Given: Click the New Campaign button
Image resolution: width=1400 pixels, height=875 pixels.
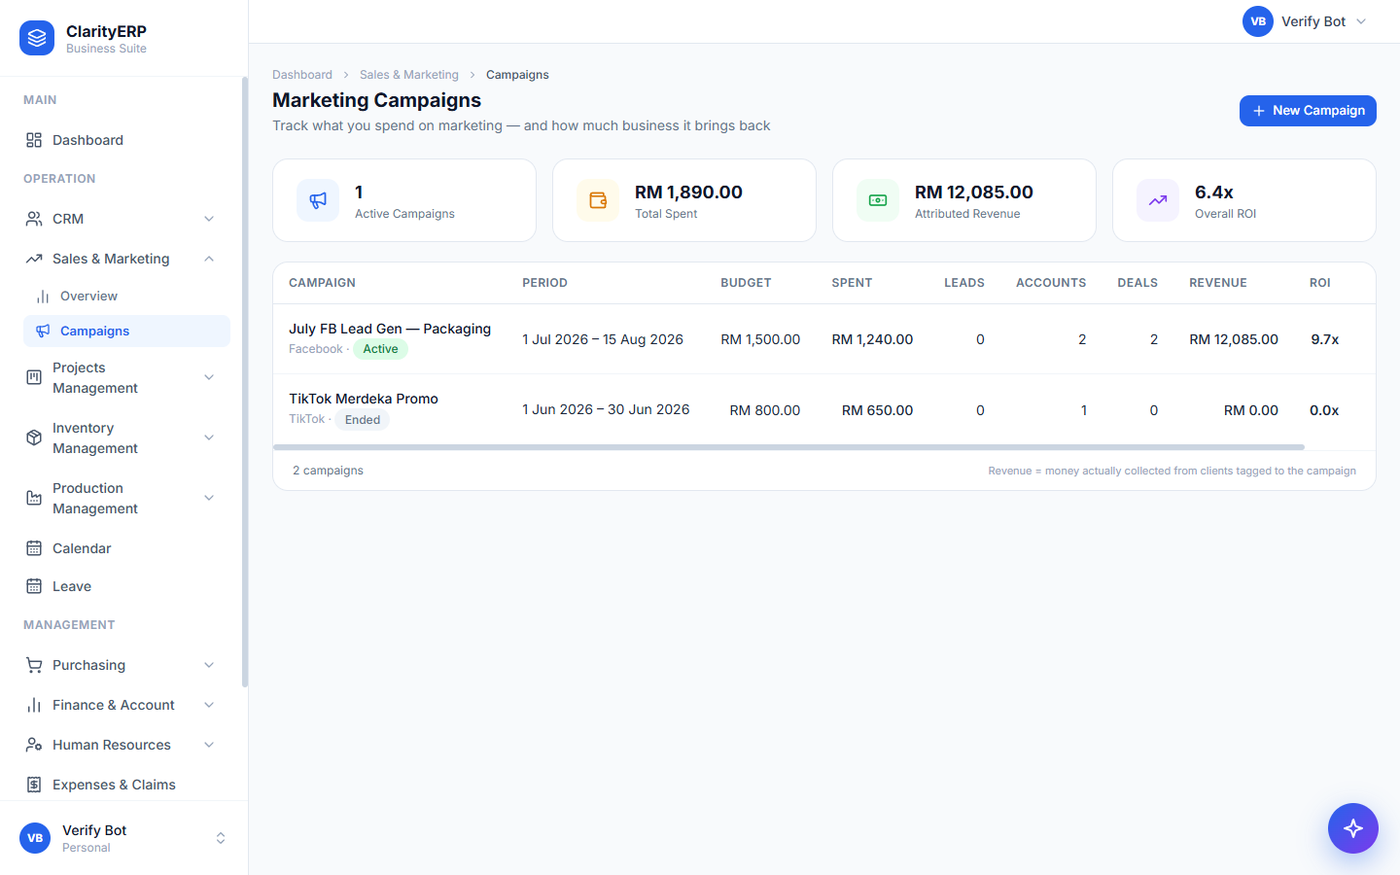Looking at the screenshot, I should pos(1308,110).
